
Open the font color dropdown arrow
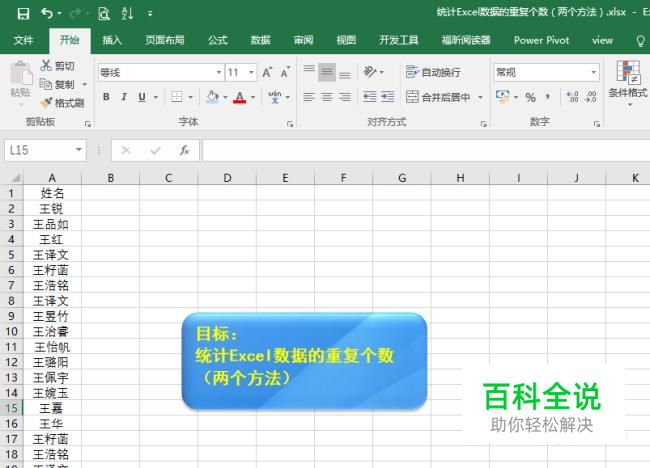tap(253, 97)
